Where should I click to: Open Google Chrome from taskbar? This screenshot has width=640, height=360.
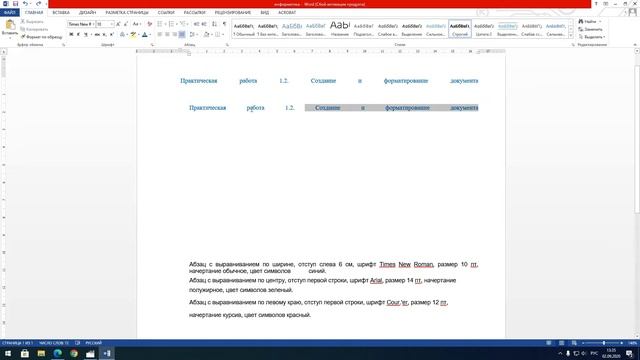[74, 353]
